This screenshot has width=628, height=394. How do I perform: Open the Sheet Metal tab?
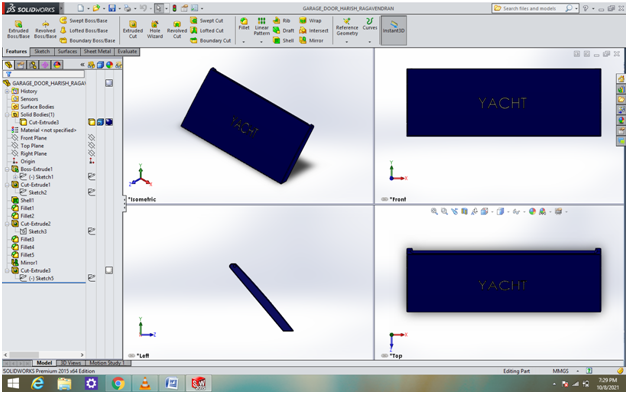(x=97, y=51)
